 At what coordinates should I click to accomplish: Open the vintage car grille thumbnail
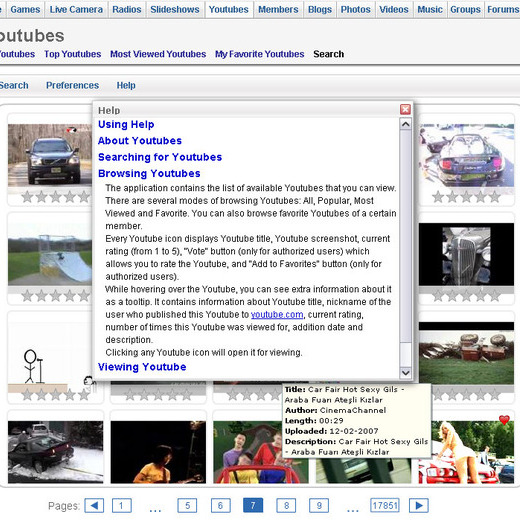tap(466, 254)
